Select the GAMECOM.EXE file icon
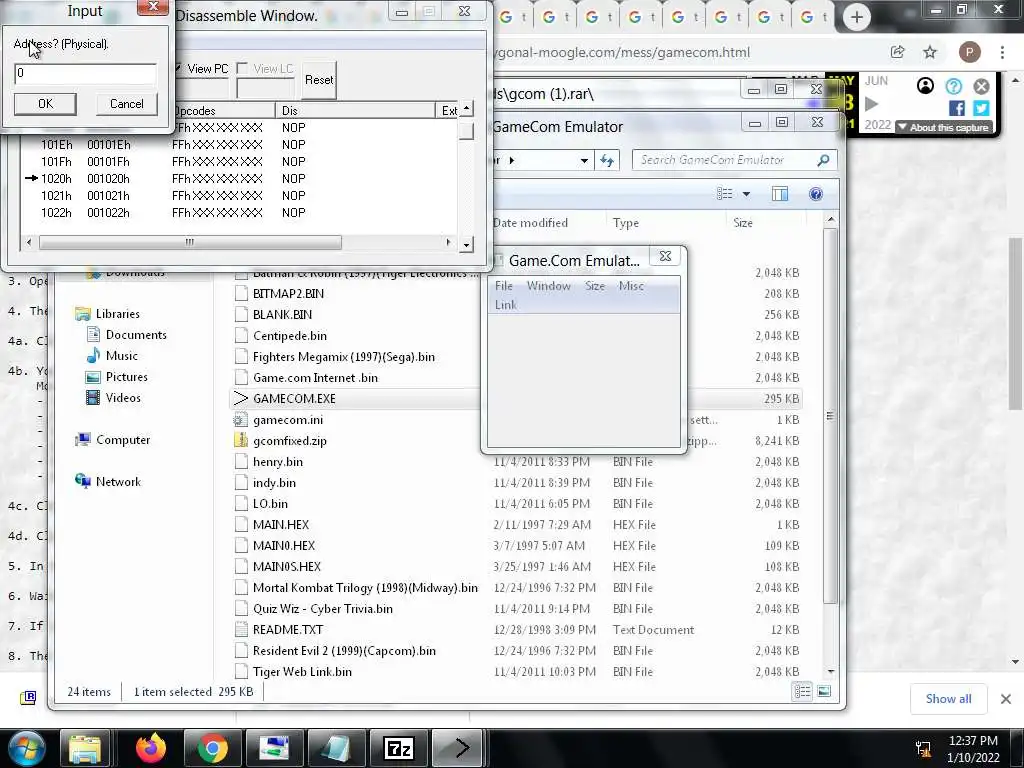The image size is (1024, 768). (x=241, y=398)
